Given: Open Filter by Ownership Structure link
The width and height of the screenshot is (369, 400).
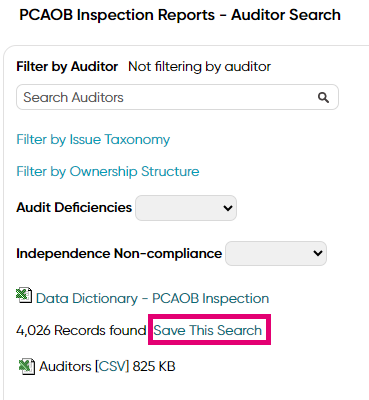Looking at the screenshot, I should coord(108,172).
